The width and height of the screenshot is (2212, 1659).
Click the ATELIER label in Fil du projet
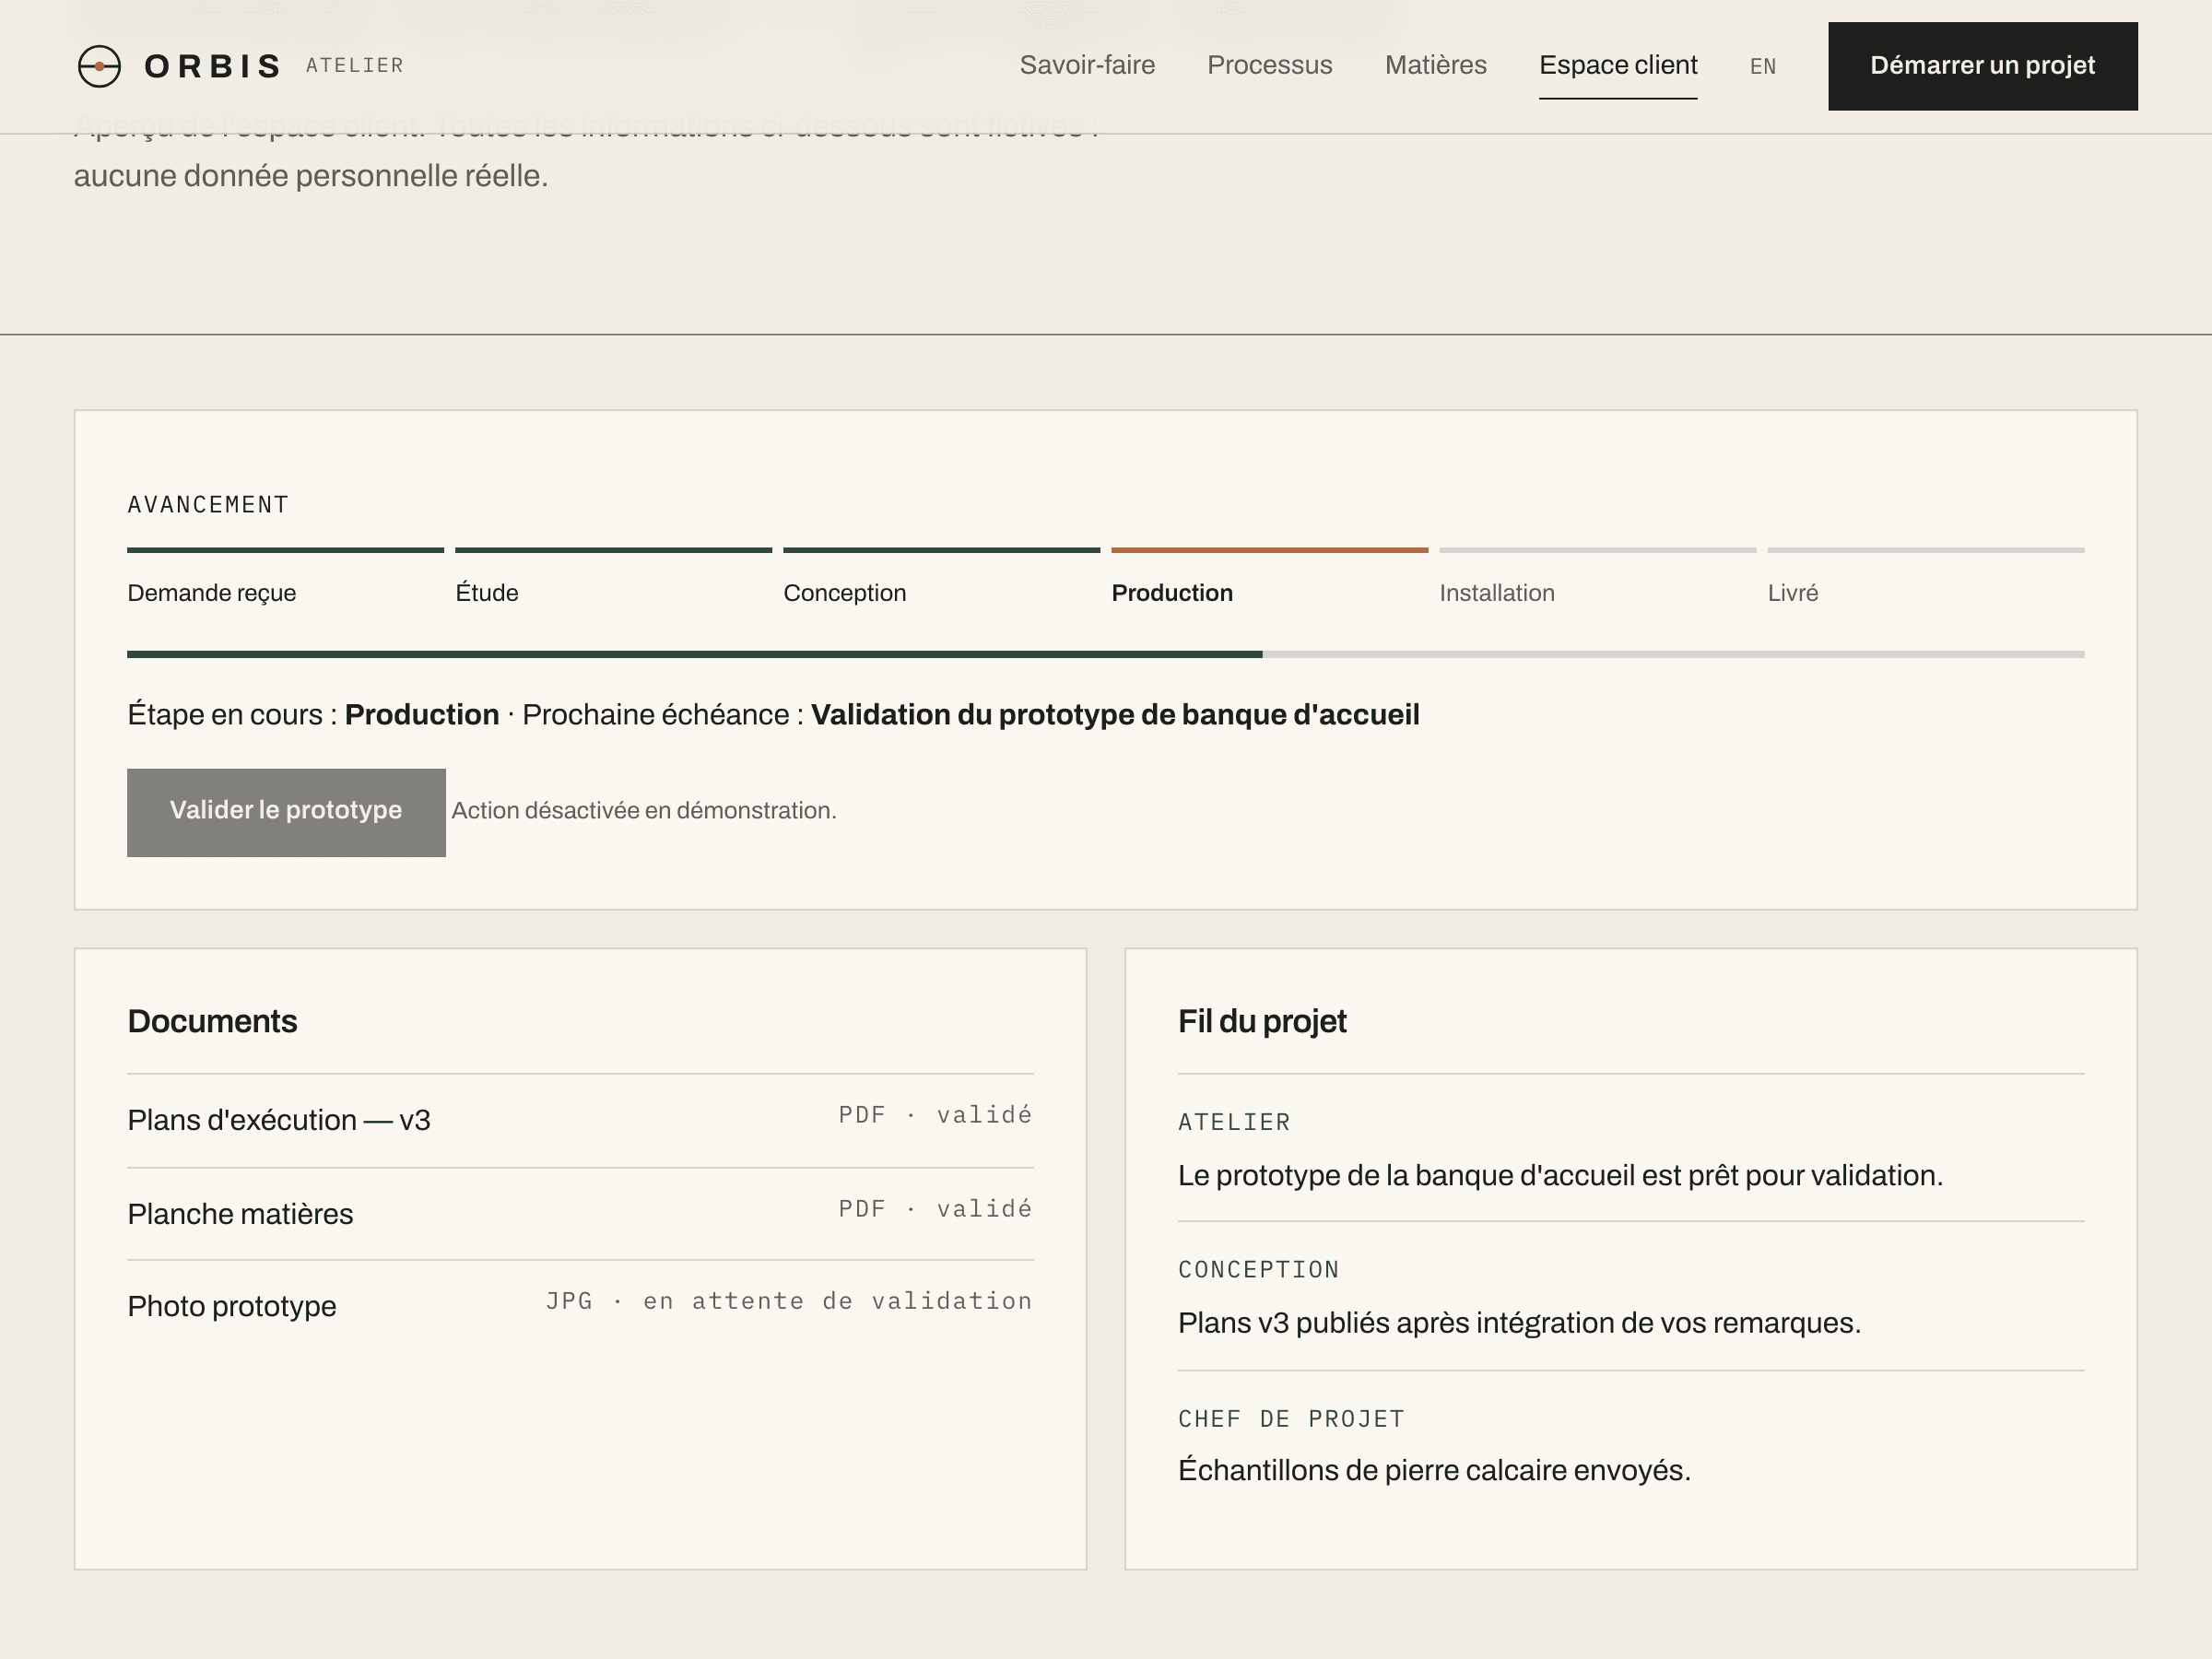[1234, 1122]
